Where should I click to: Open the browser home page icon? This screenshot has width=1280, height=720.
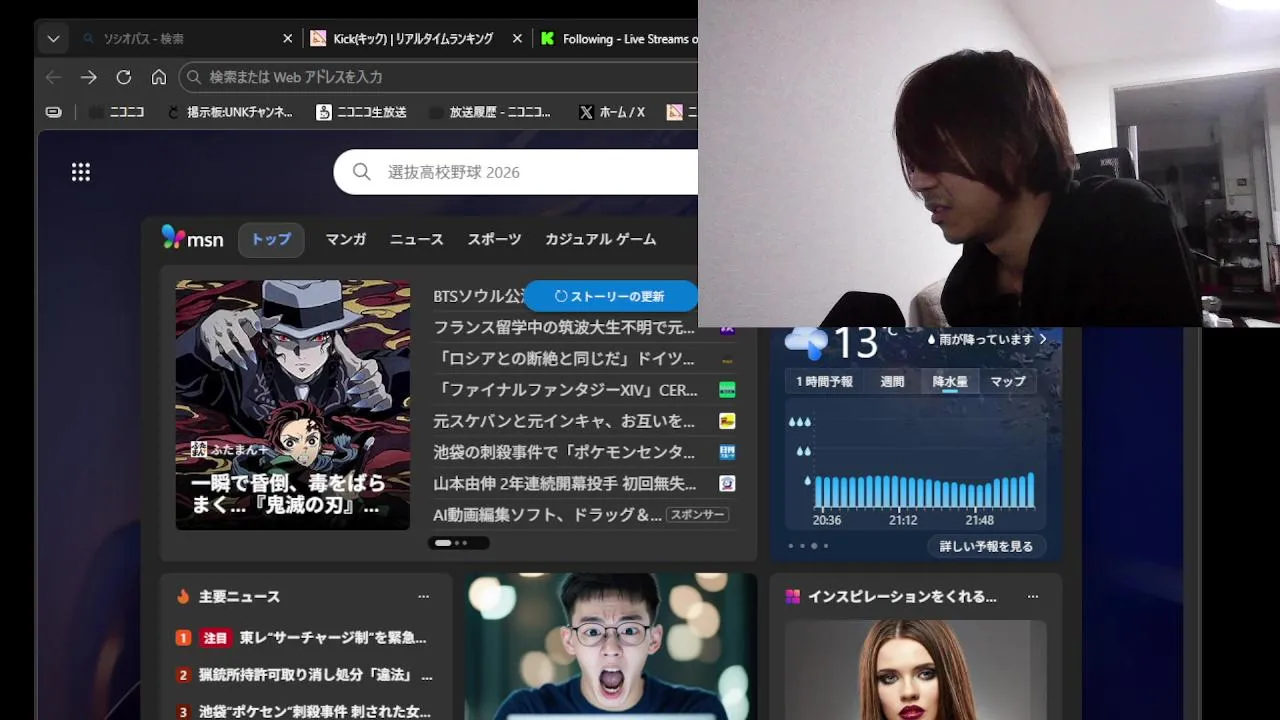pyautogui.click(x=159, y=77)
